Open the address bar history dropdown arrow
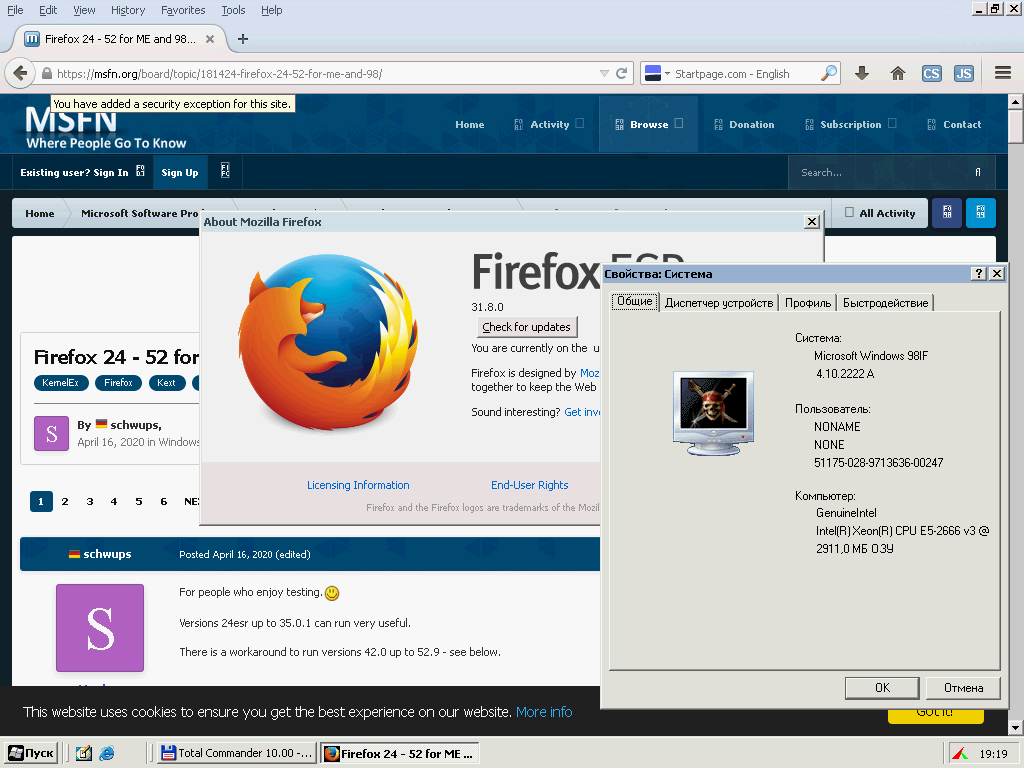This screenshot has width=1024, height=768. point(604,73)
